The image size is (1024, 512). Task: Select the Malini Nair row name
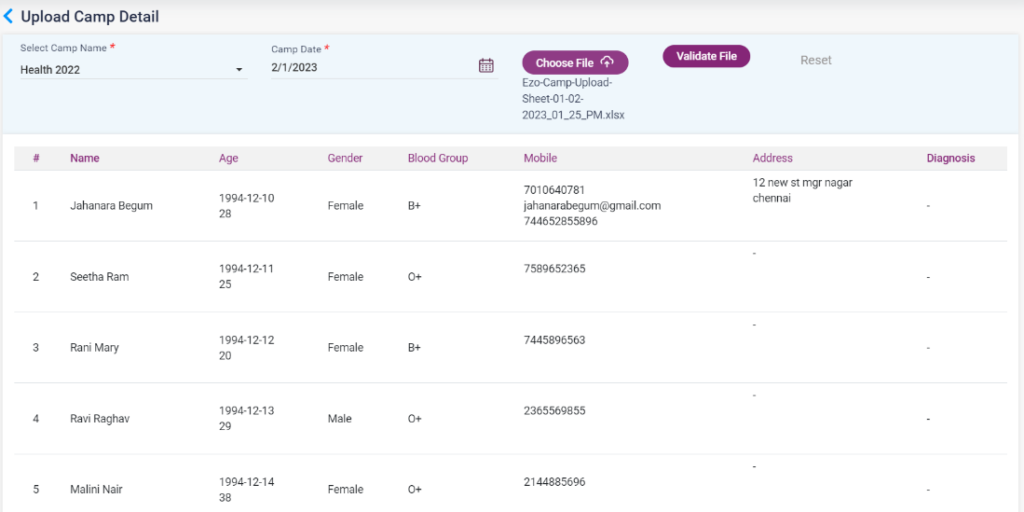click(96, 490)
